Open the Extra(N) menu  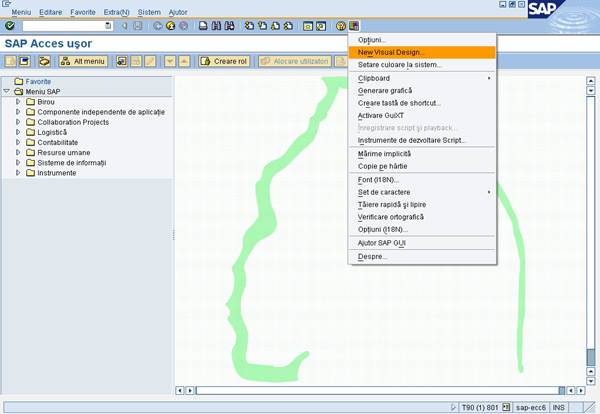click(116, 12)
